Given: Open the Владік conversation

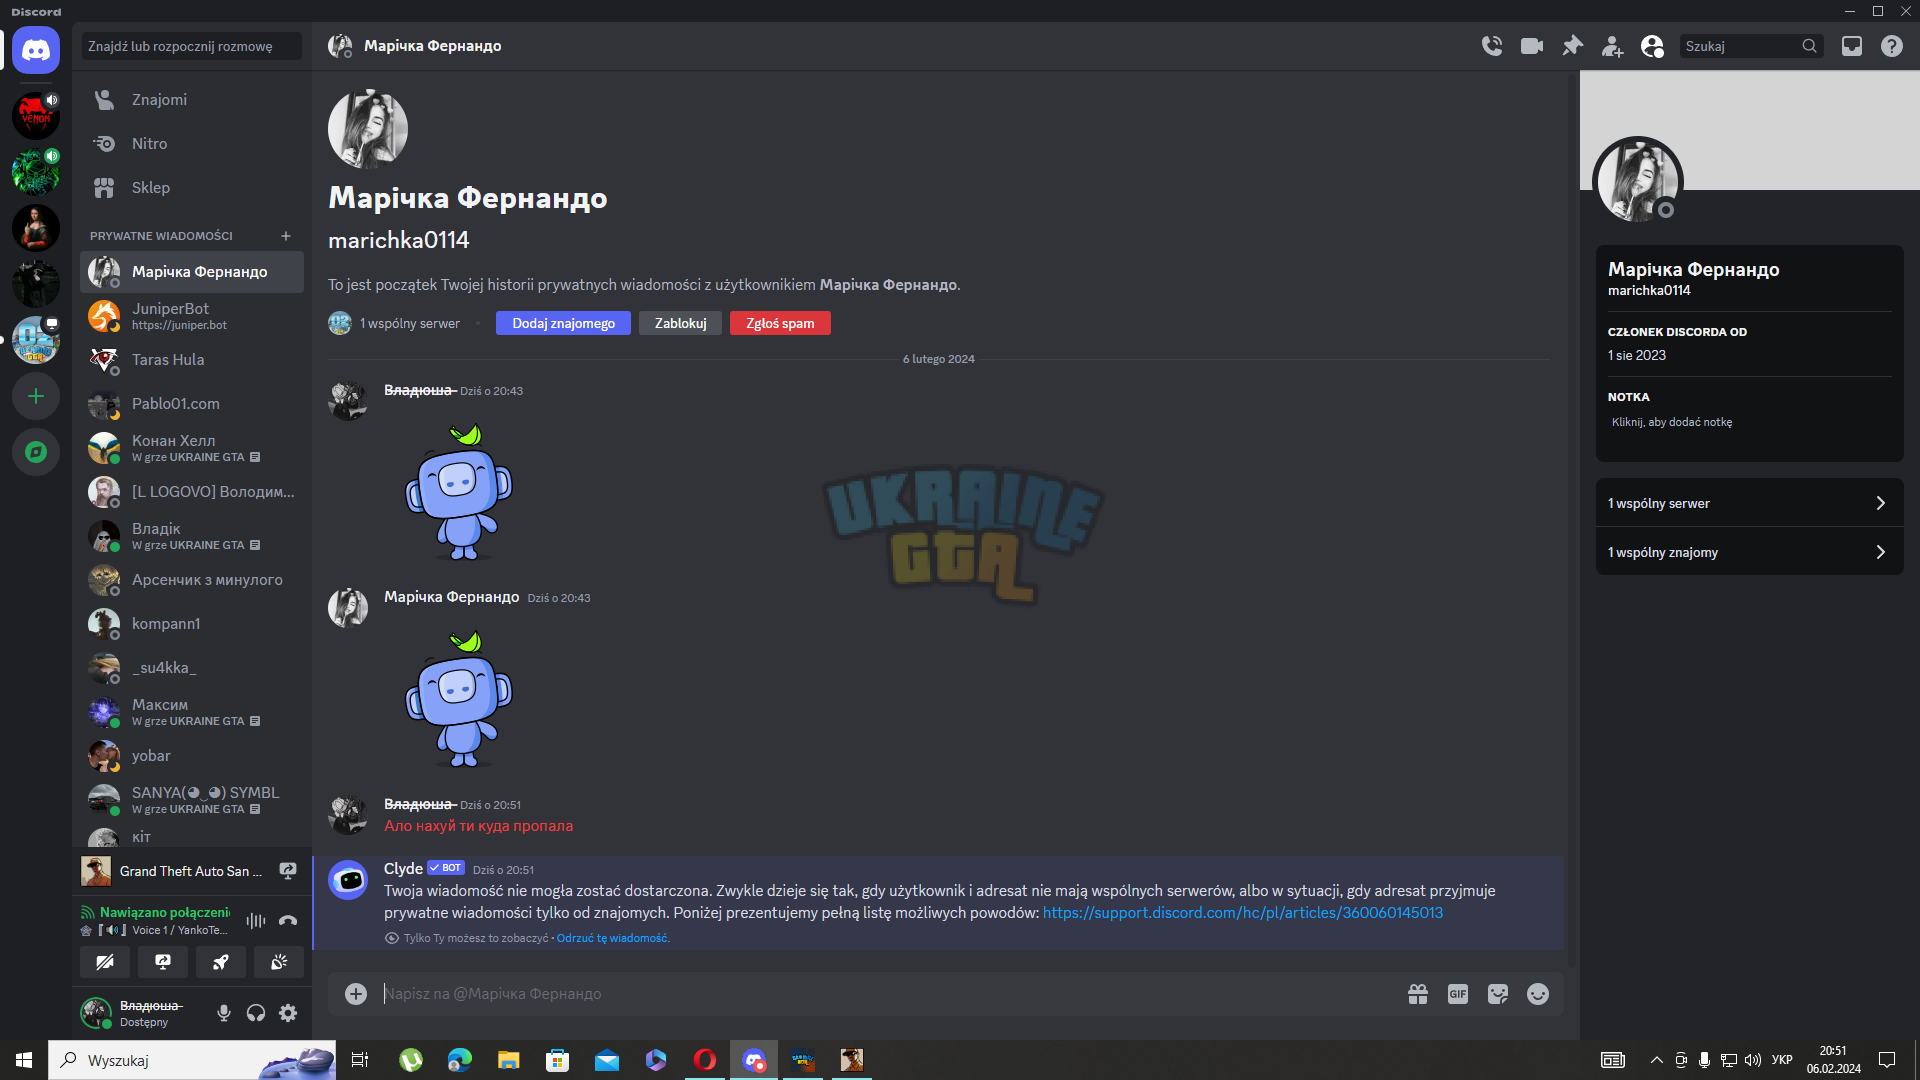Looking at the screenshot, I should pyautogui.click(x=192, y=536).
